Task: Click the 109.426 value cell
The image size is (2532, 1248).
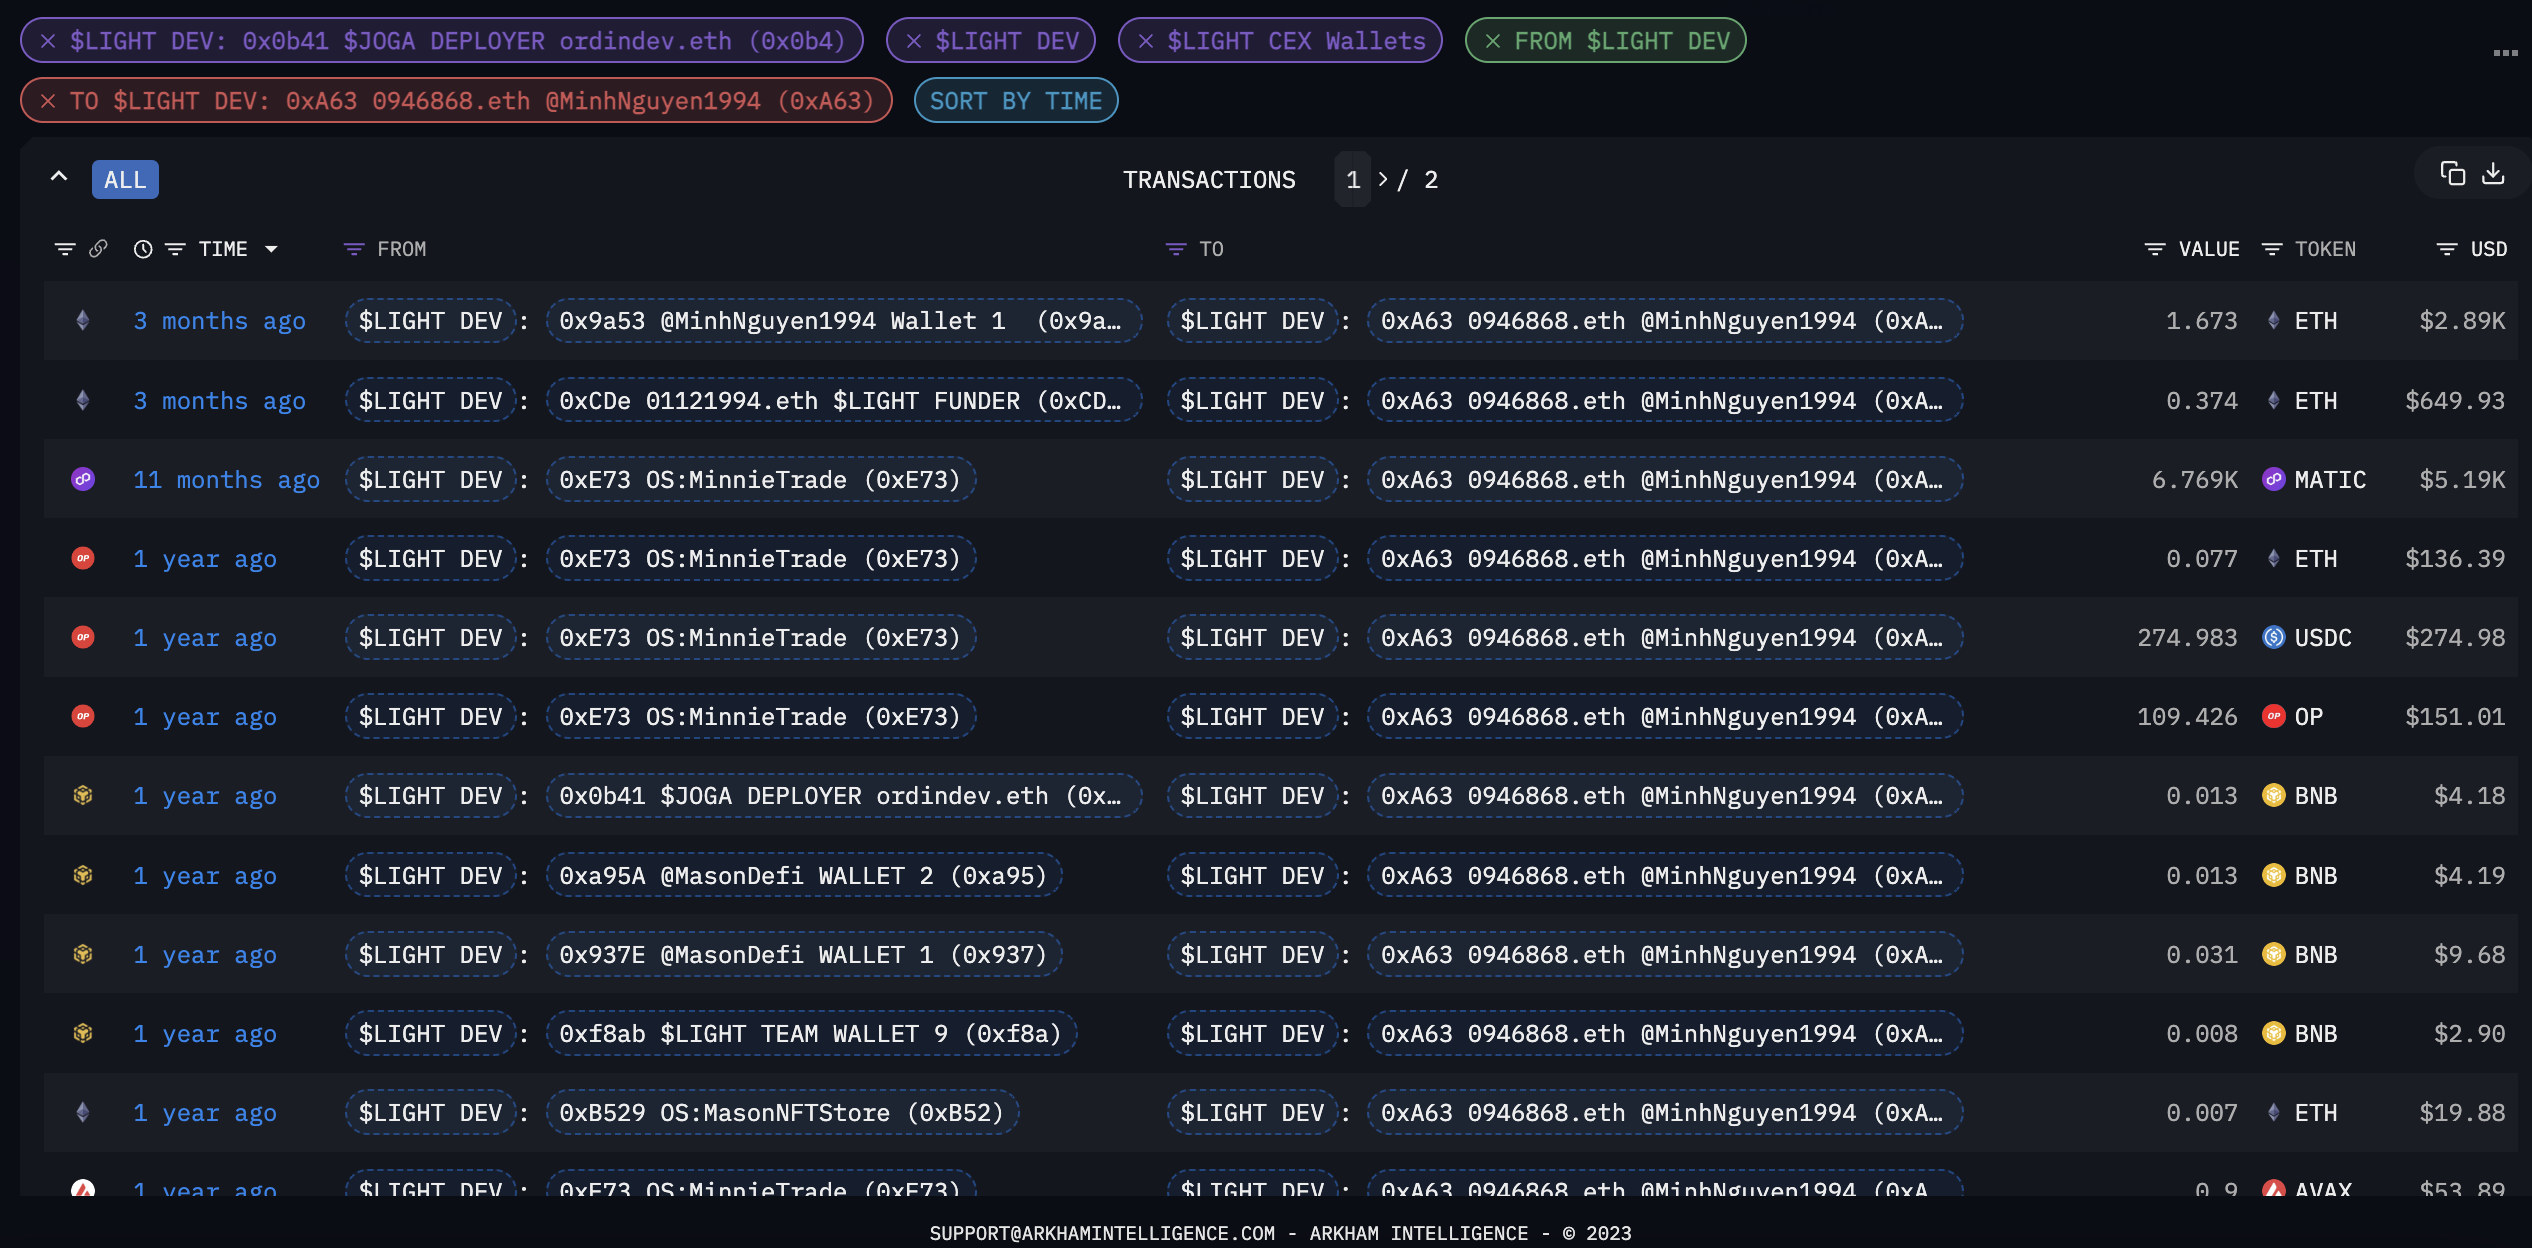Action: (x=2187, y=717)
